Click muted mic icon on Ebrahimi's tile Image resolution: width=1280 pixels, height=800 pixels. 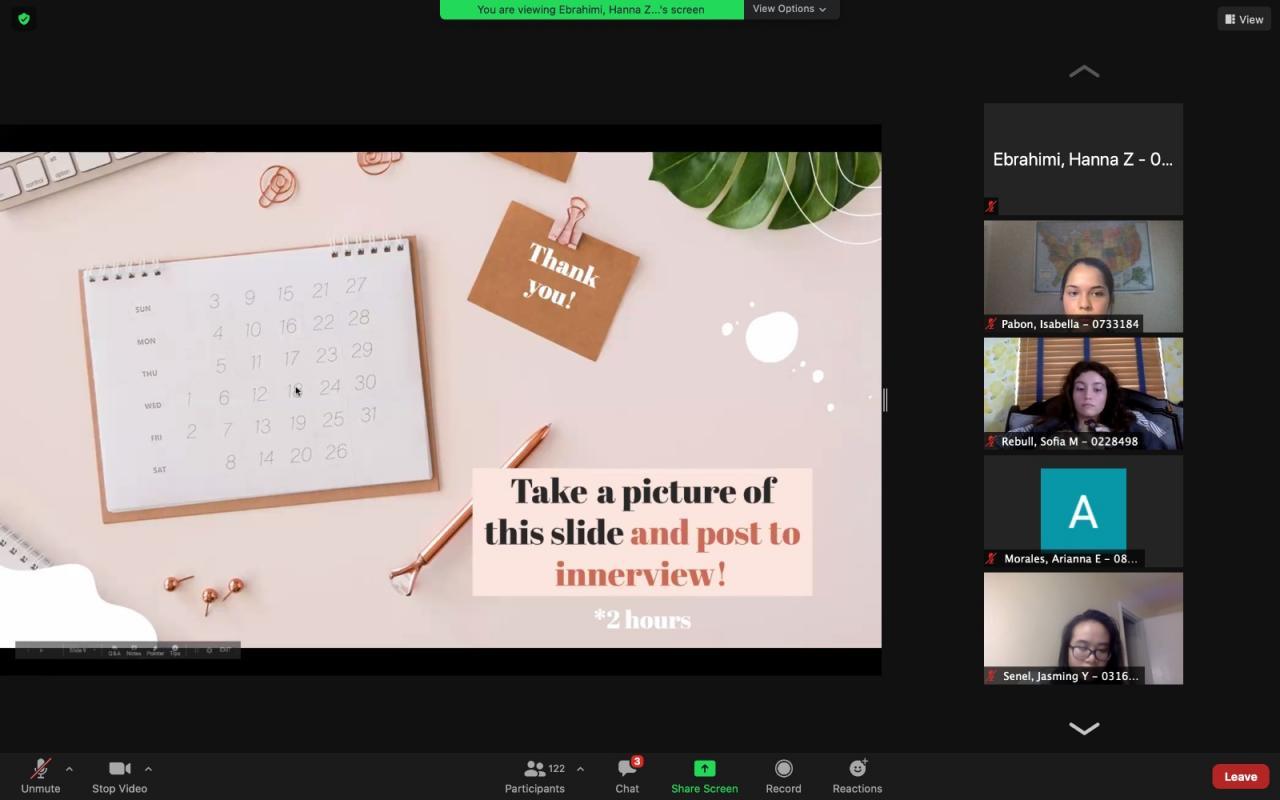(992, 207)
